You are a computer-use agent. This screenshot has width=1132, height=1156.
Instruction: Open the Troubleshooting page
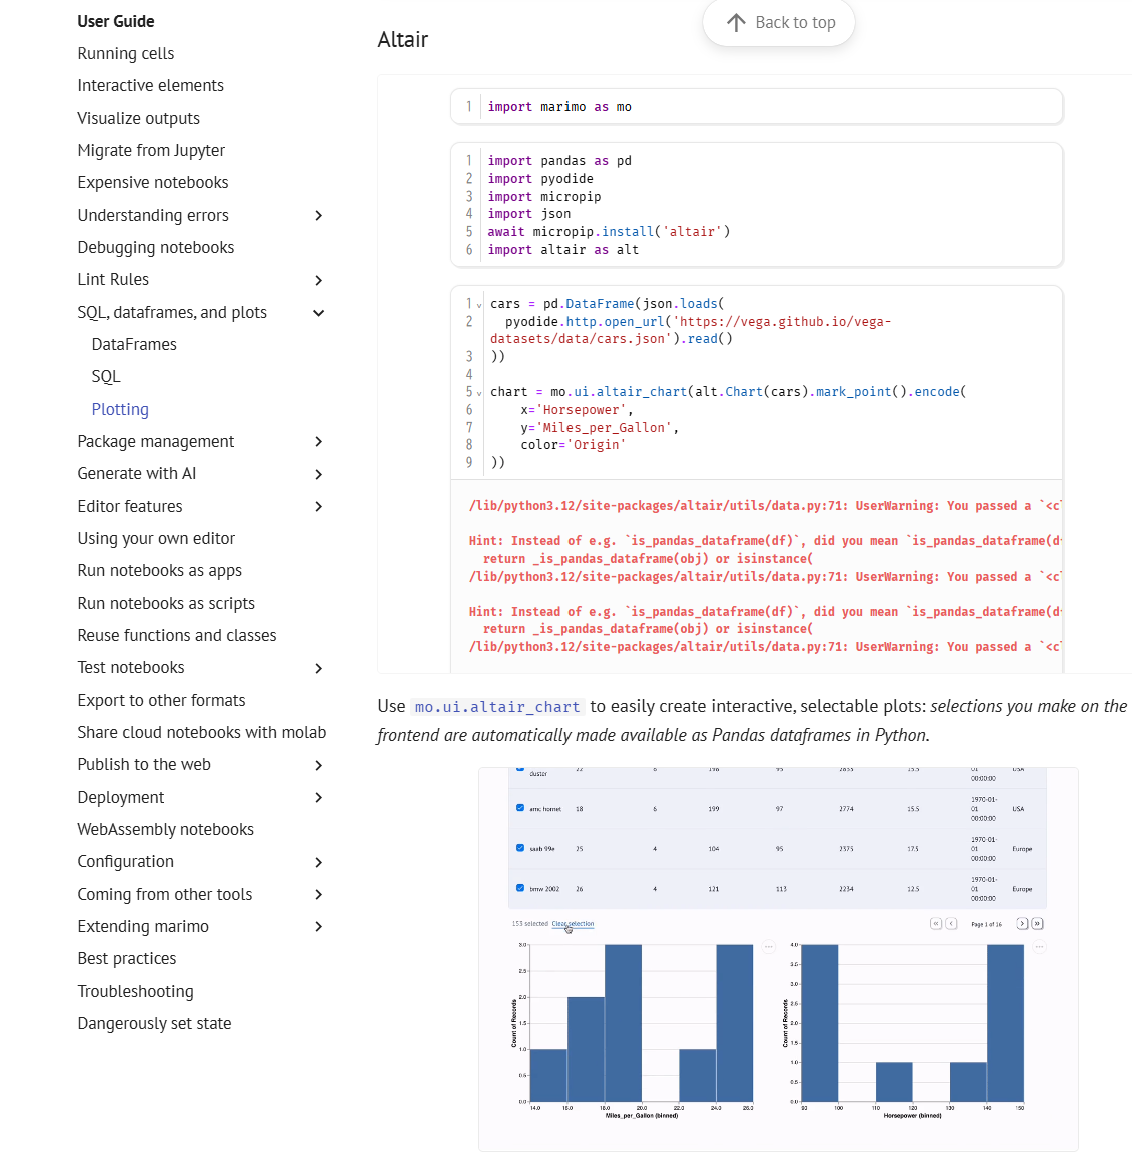pos(135,992)
